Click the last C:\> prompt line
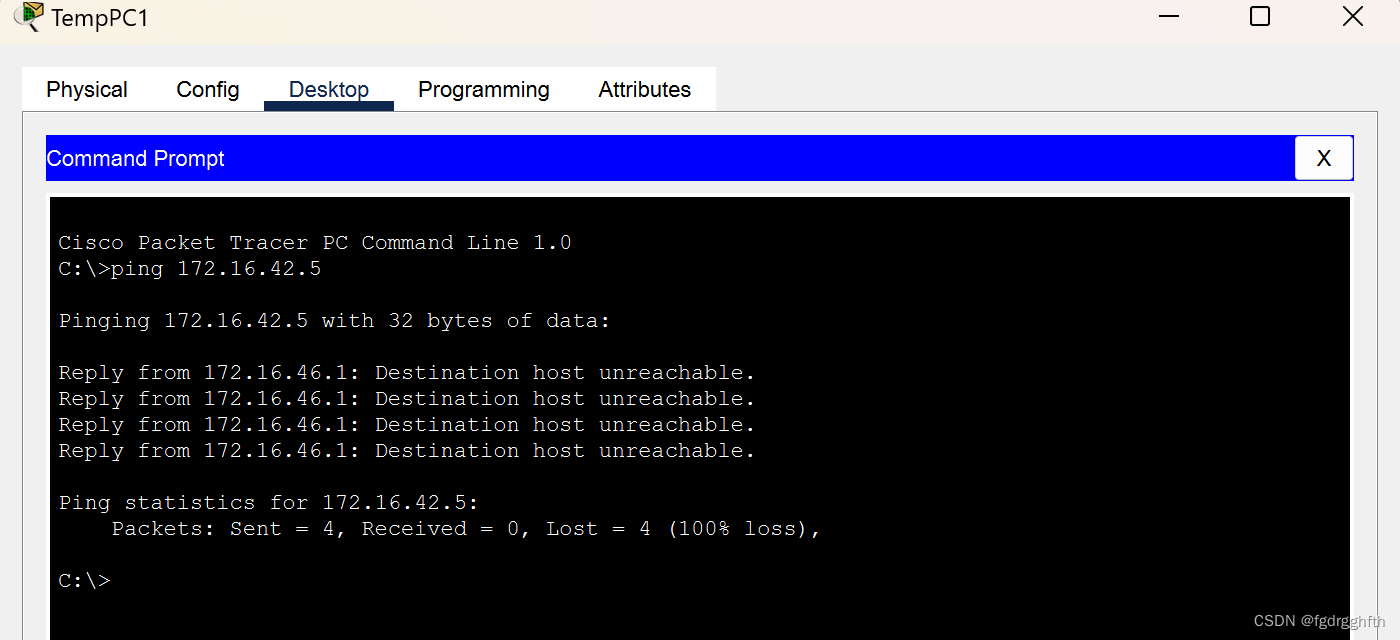Image resolution: width=1400 pixels, height=640 pixels. click(x=85, y=580)
